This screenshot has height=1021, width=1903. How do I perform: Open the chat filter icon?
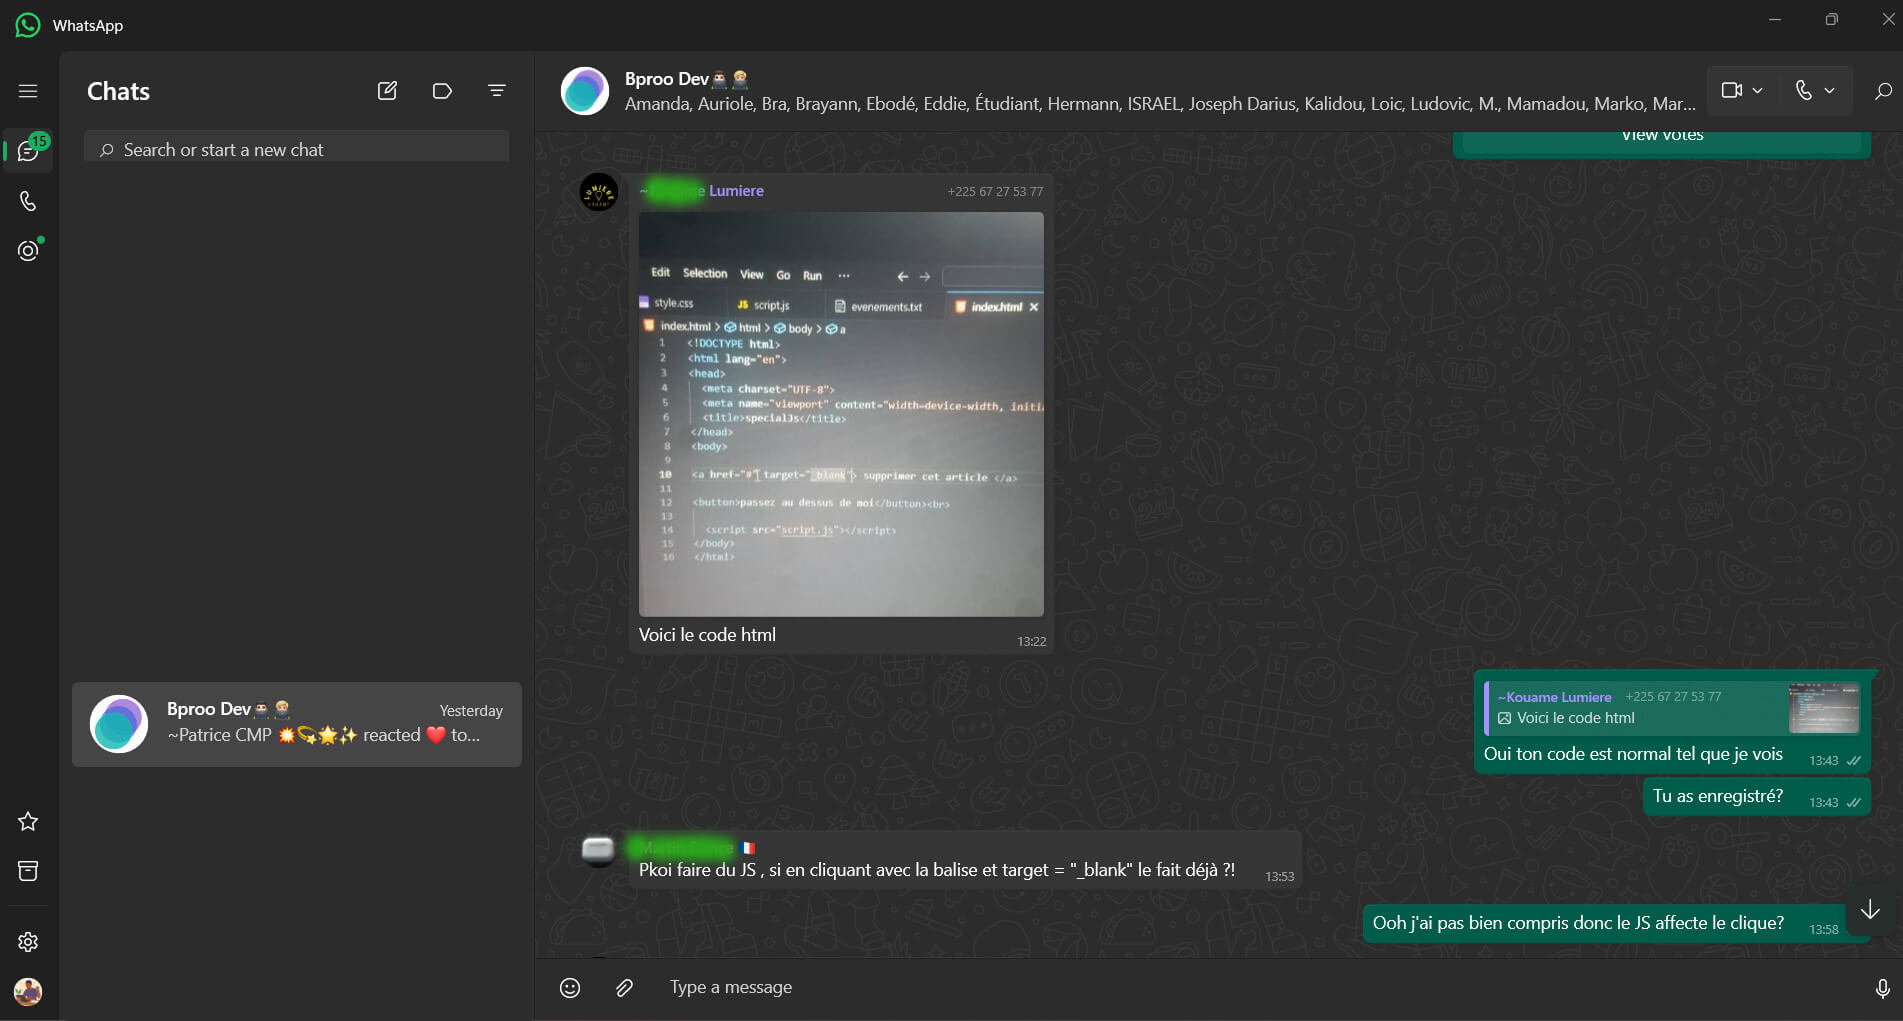(496, 91)
